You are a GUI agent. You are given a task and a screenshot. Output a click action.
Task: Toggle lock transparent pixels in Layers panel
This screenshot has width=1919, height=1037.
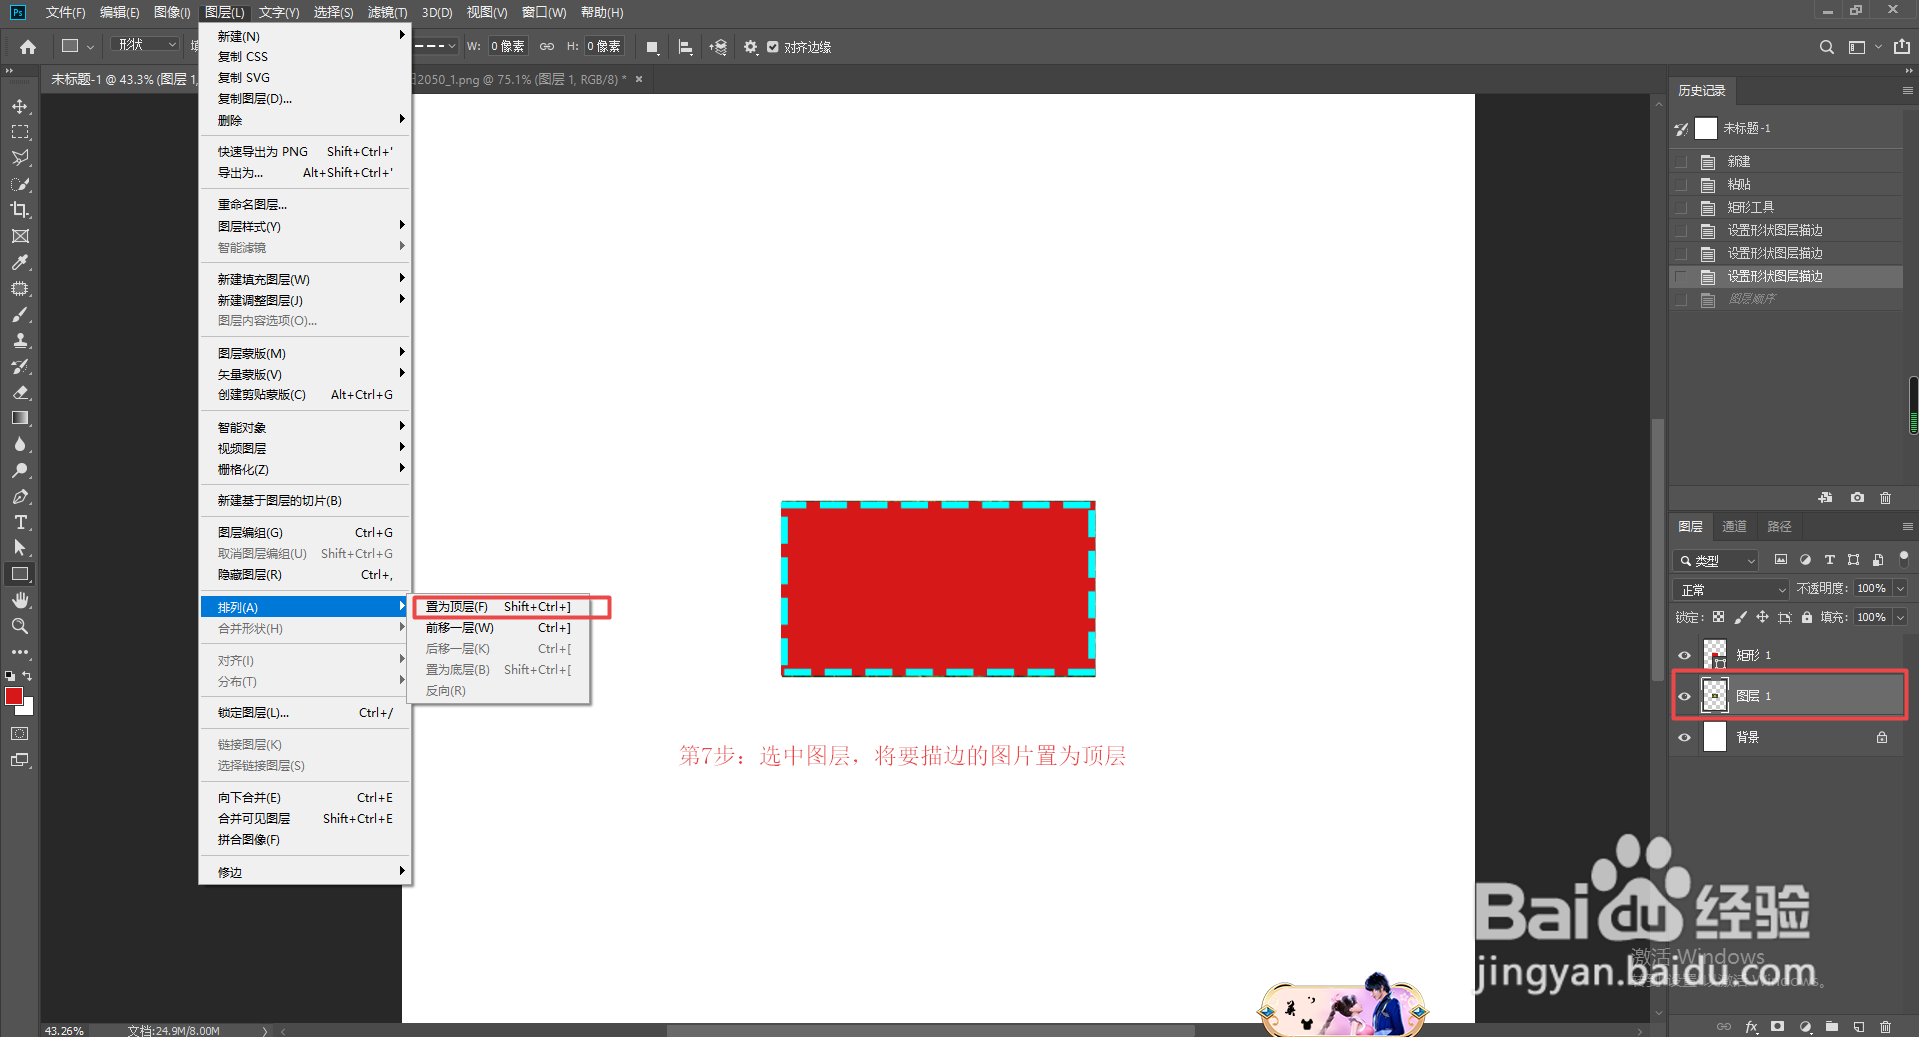pos(1718,617)
